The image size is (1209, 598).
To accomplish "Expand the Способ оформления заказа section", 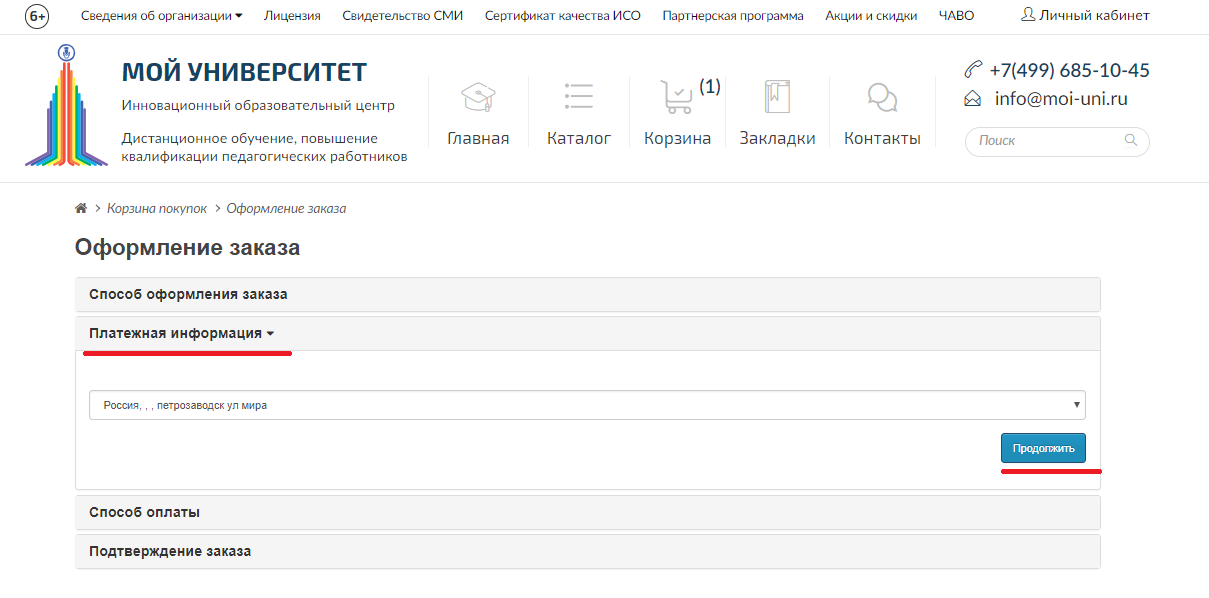I will point(188,295).
